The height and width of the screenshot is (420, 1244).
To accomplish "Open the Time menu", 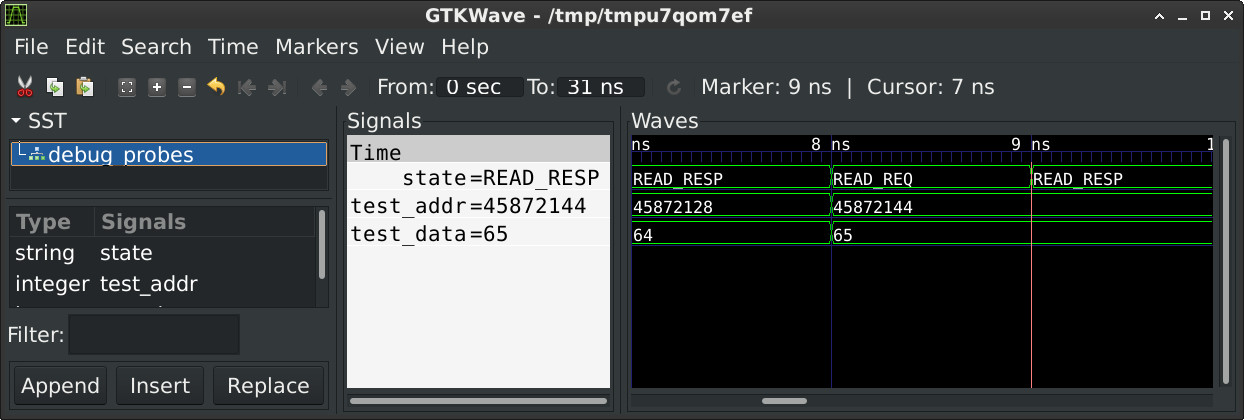I will tap(233, 47).
